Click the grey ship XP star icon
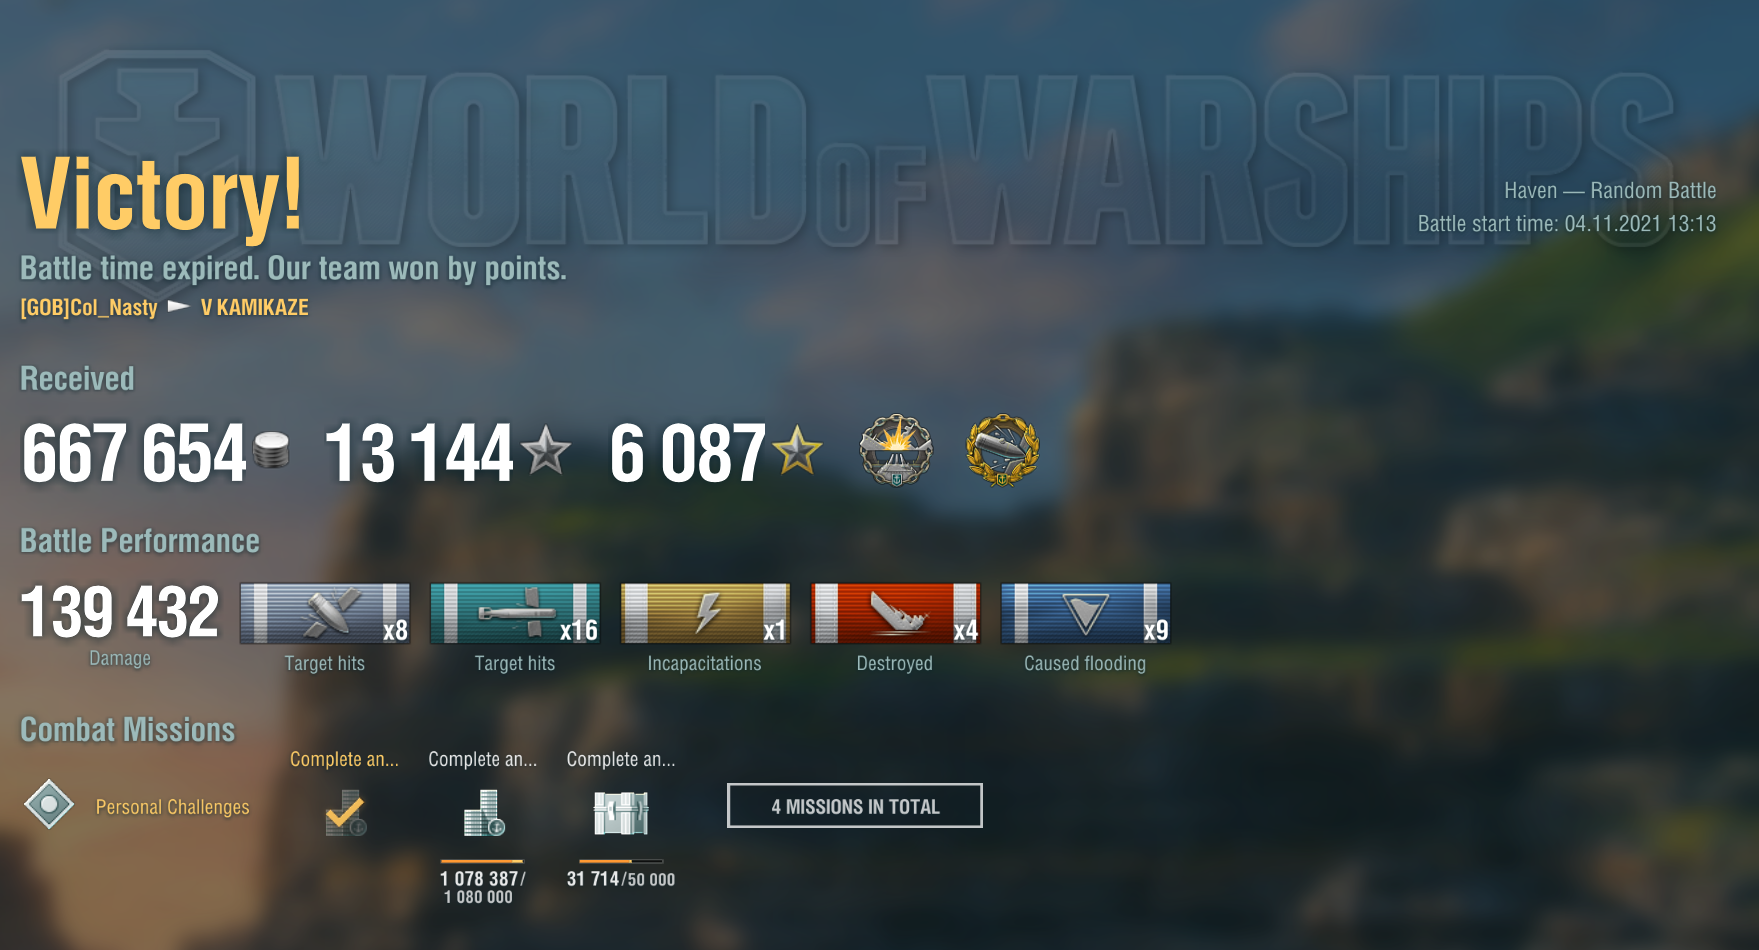The image size is (1759, 950). (x=546, y=450)
